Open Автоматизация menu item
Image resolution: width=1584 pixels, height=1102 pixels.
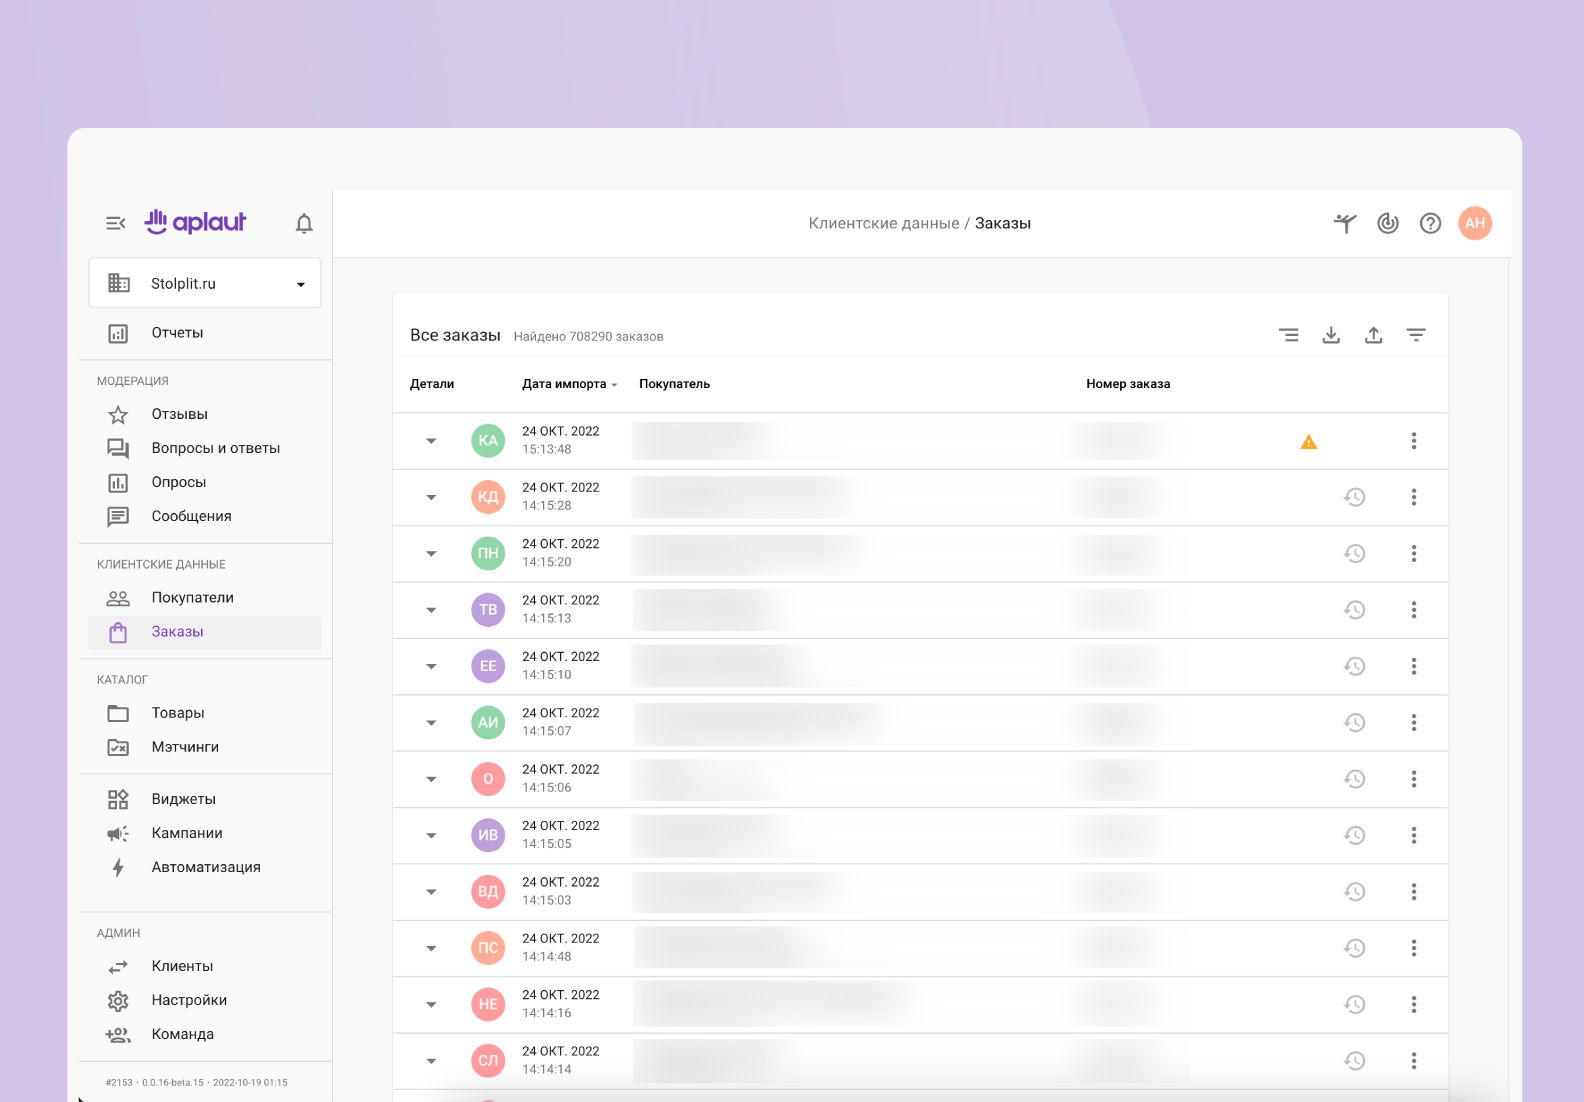[205, 867]
